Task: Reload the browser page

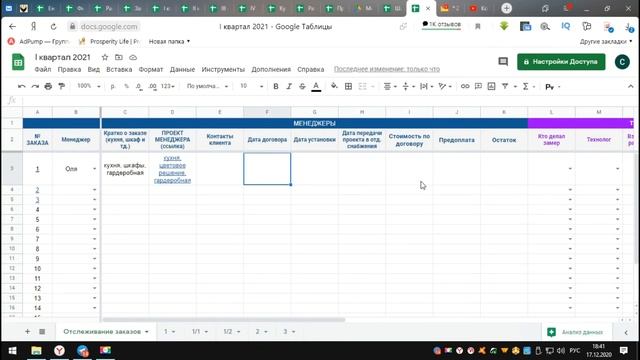Action: click(x=53, y=27)
